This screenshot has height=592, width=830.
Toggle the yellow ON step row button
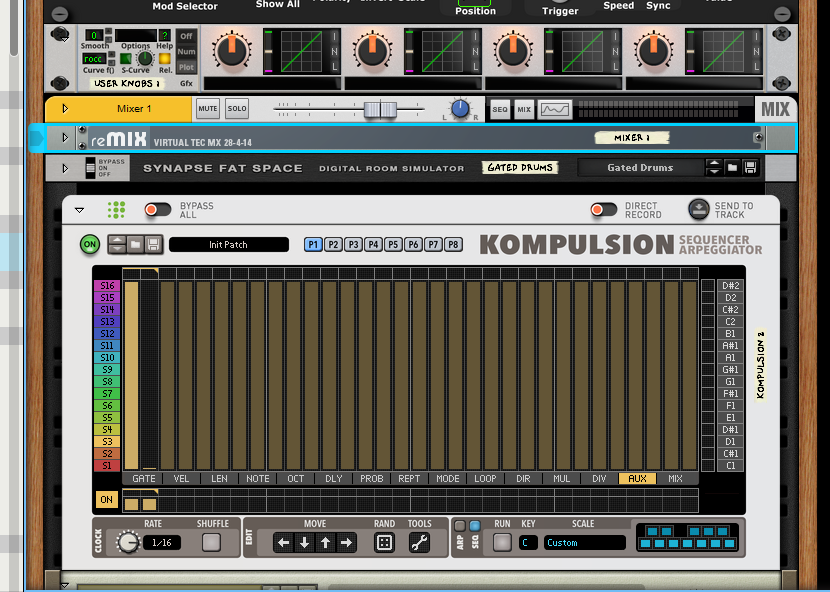pos(106,499)
